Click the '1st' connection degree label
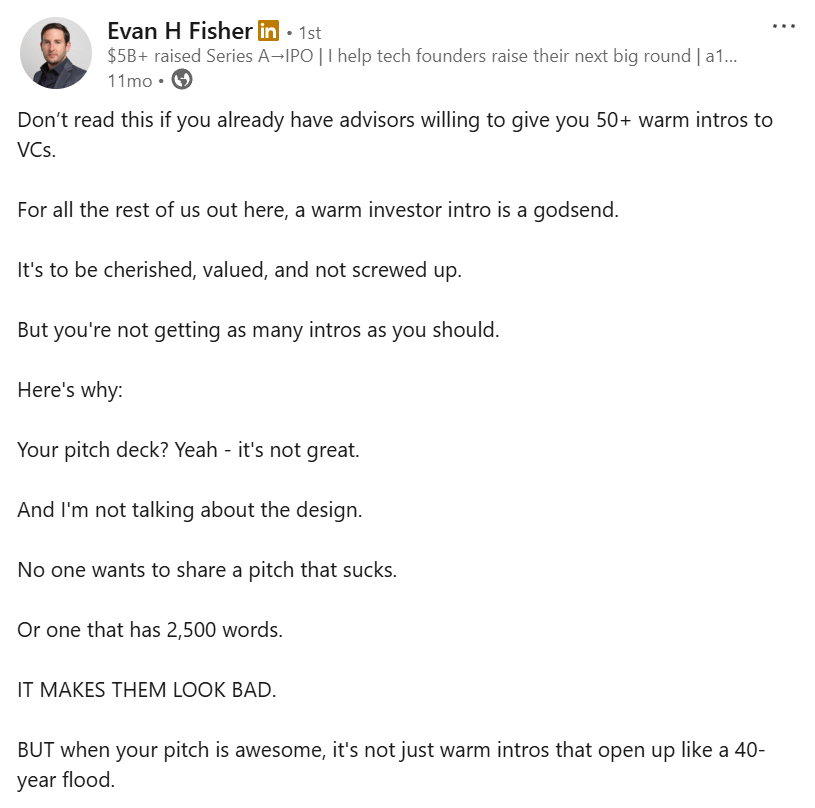Screen dimensions: 815x808 [308, 32]
